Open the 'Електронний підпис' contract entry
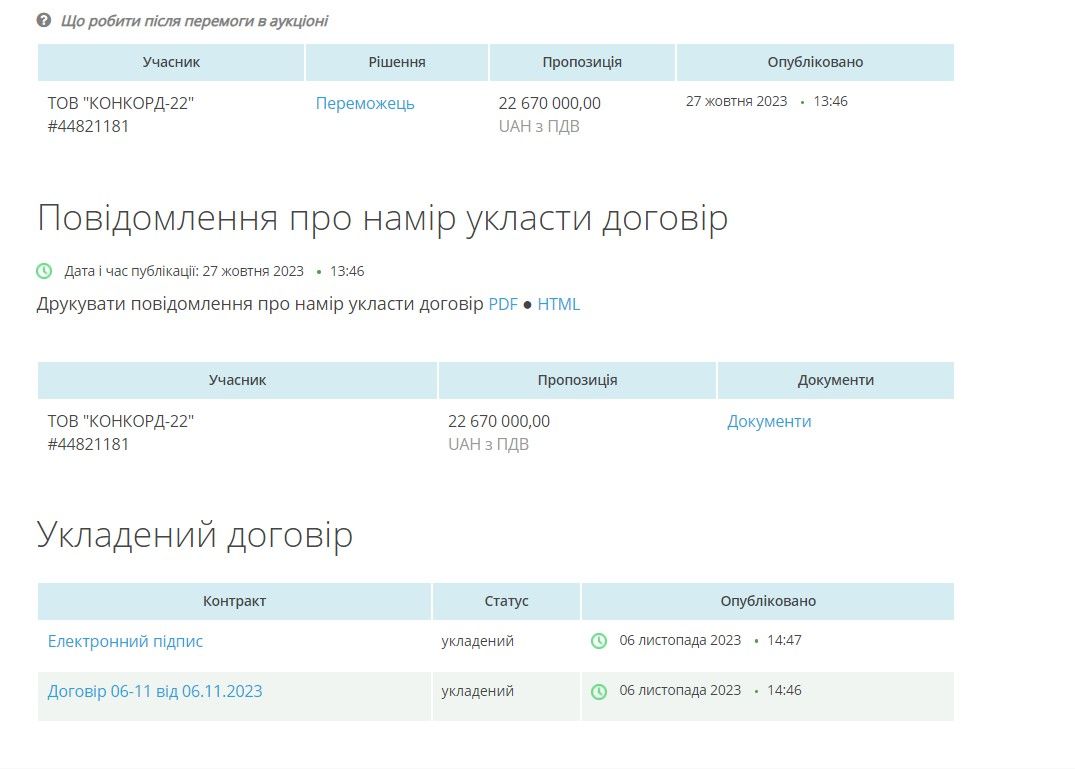 tap(125, 640)
